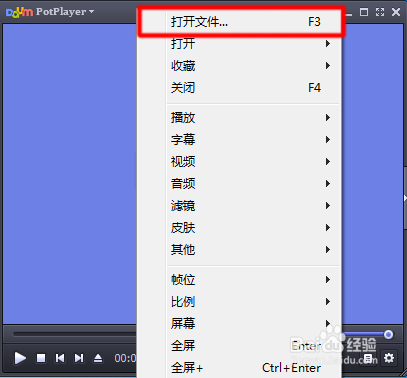
Task: Jump to previous track button
Action: tap(60, 358)
